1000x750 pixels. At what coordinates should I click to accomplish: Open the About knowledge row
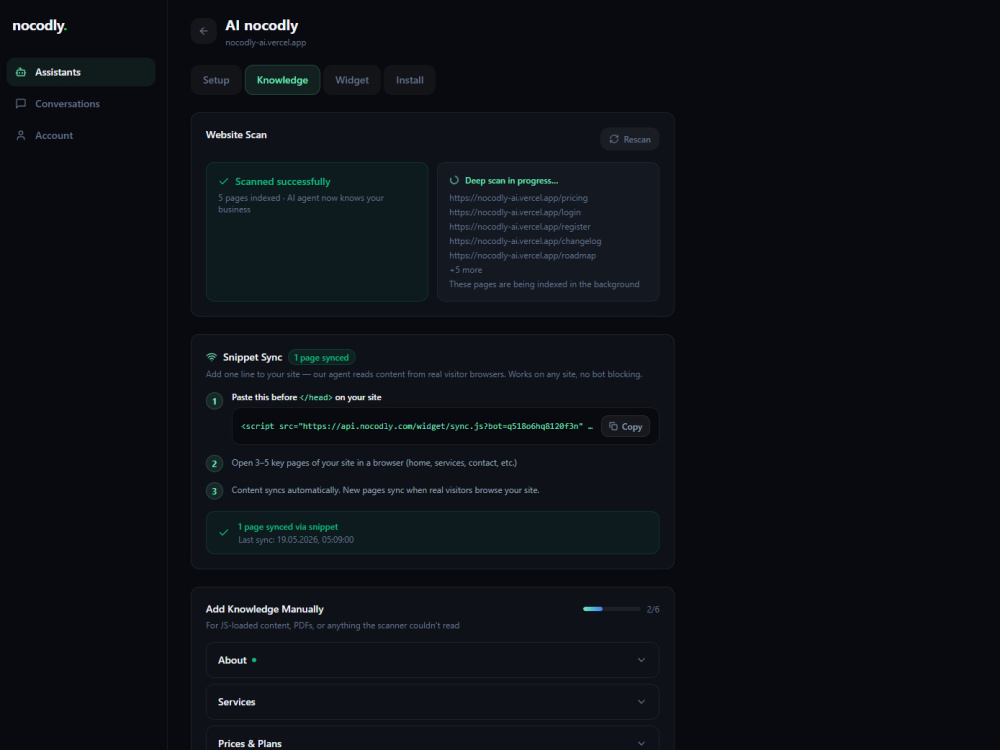coord(432,660)
